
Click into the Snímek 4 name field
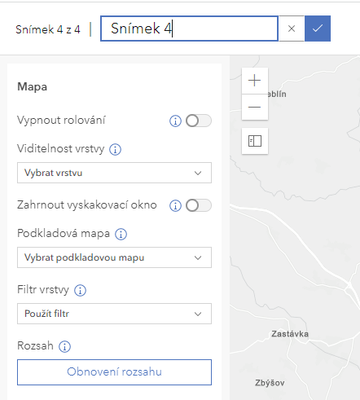pos(189,29)
